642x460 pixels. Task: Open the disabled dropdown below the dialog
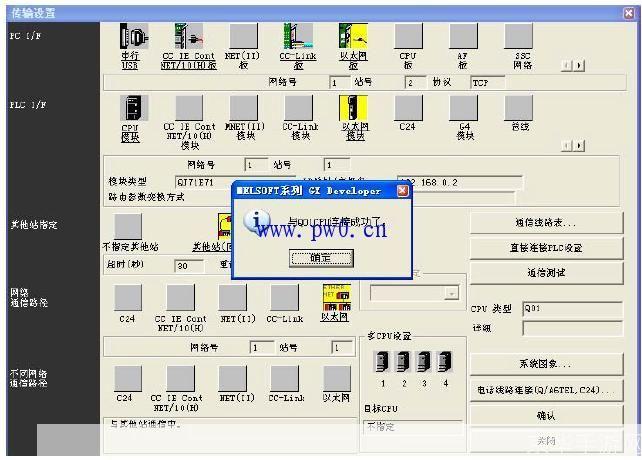click(x=414, y=293)
